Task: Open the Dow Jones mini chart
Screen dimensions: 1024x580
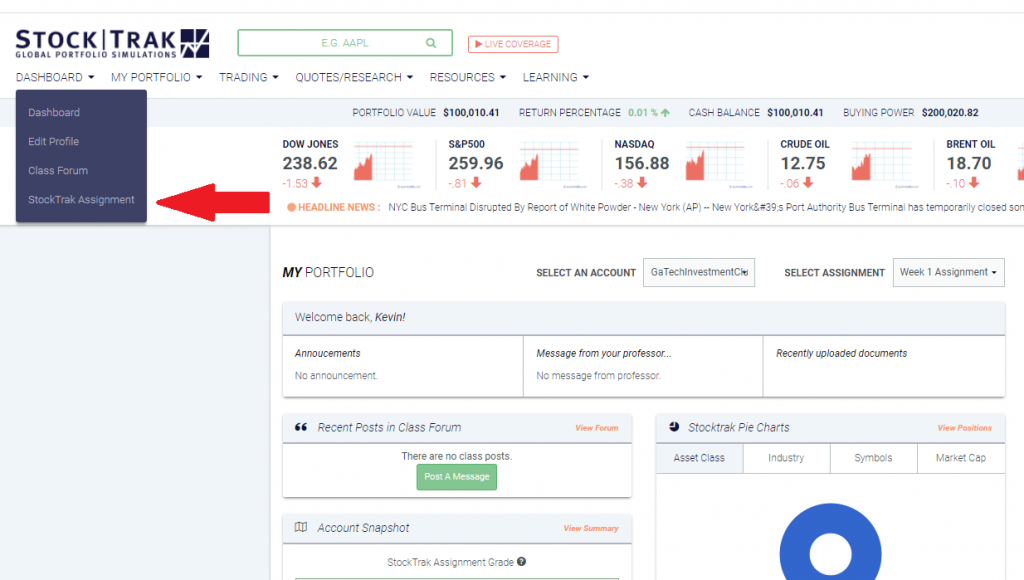Action: click(384, 163)
